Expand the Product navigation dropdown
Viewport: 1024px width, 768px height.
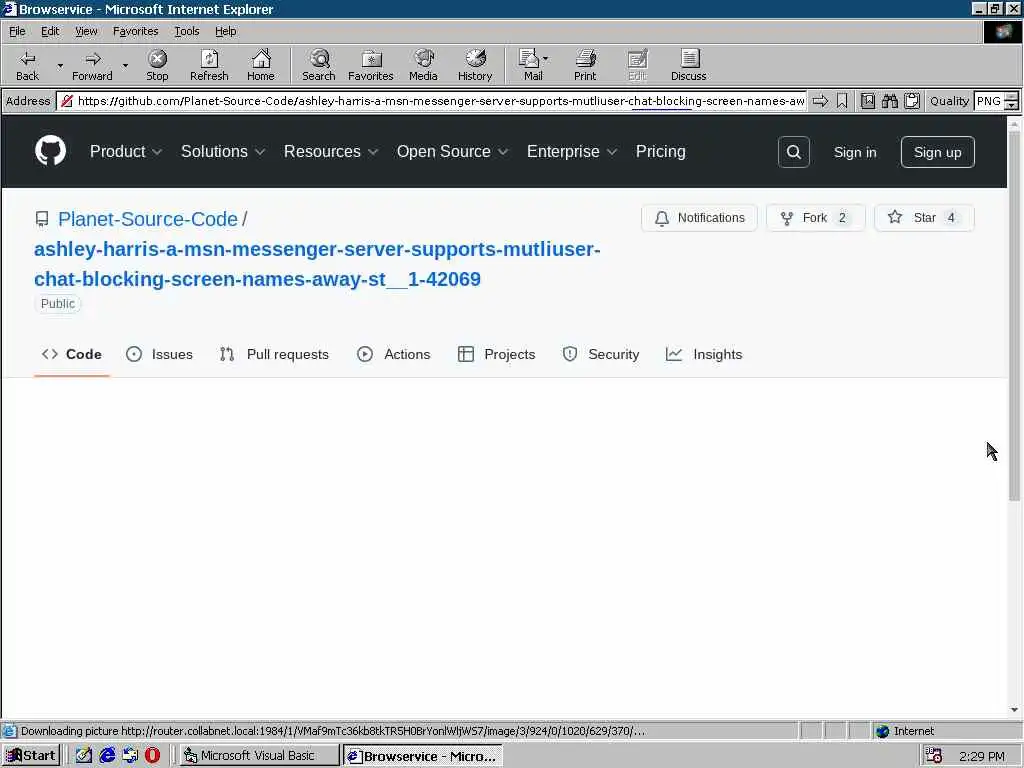coord(125,152)
